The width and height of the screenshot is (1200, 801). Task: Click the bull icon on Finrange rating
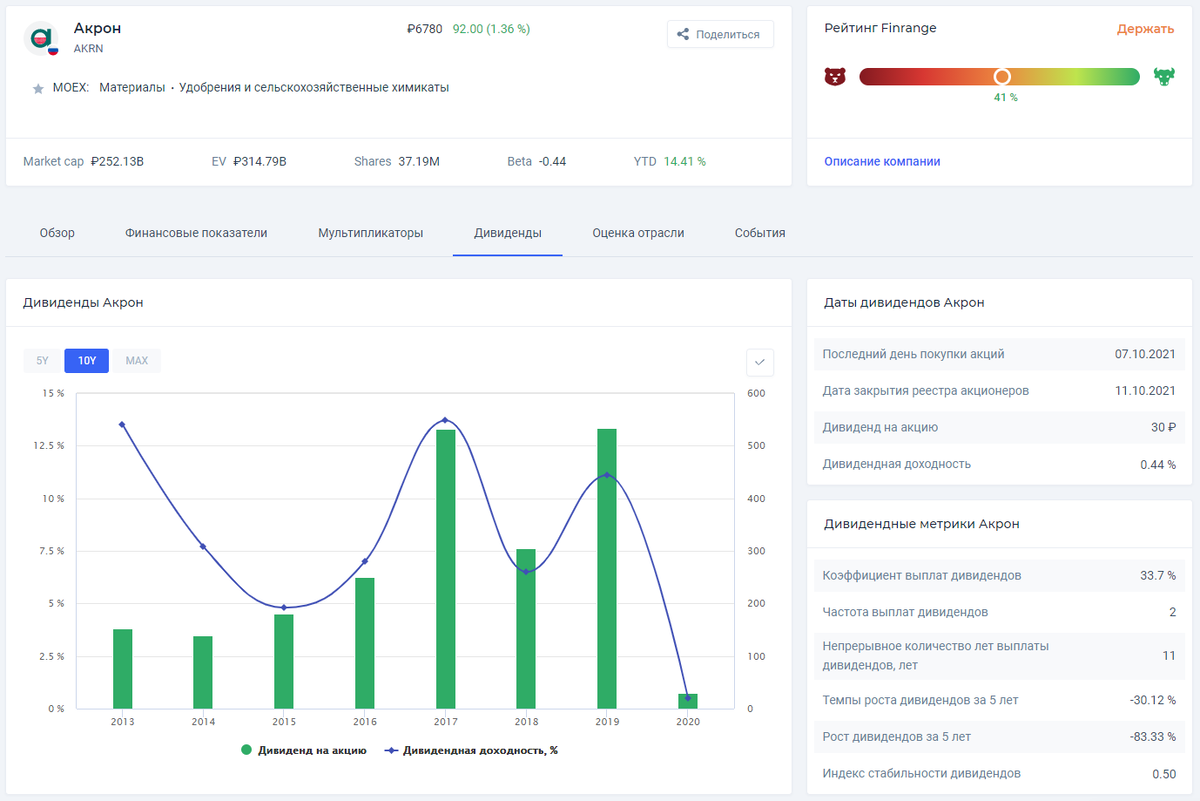[1164, 77]
